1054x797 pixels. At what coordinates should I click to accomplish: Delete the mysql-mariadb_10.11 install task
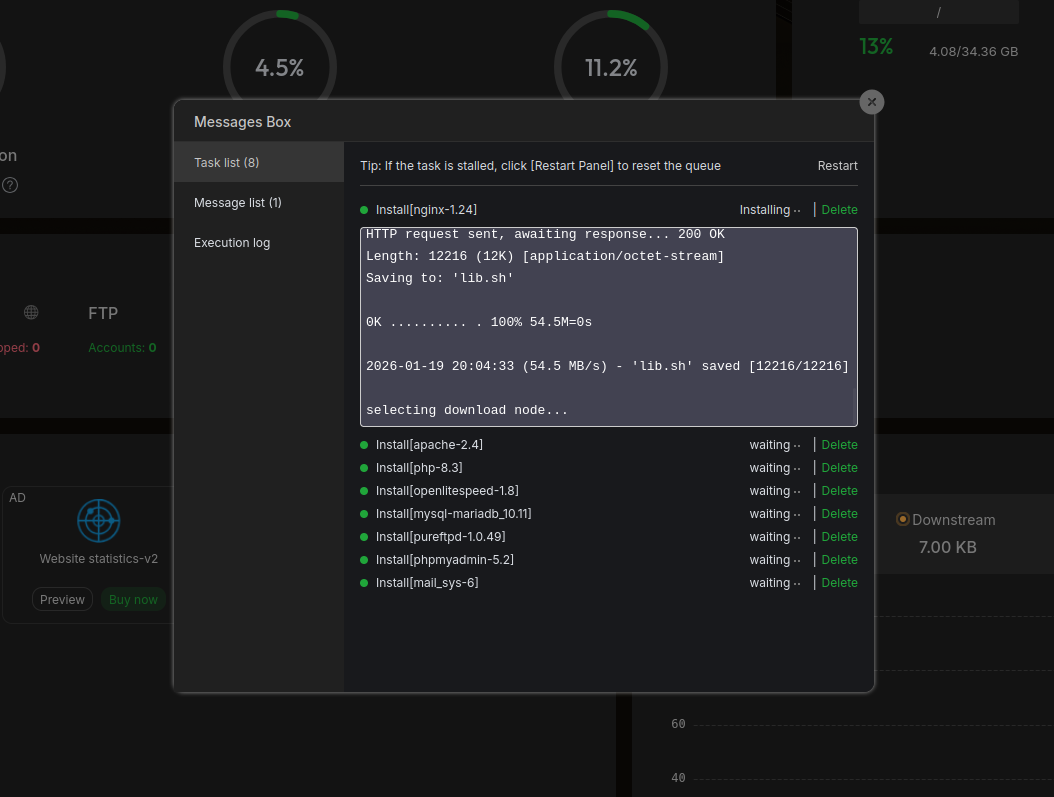click(x=839, y=514)
